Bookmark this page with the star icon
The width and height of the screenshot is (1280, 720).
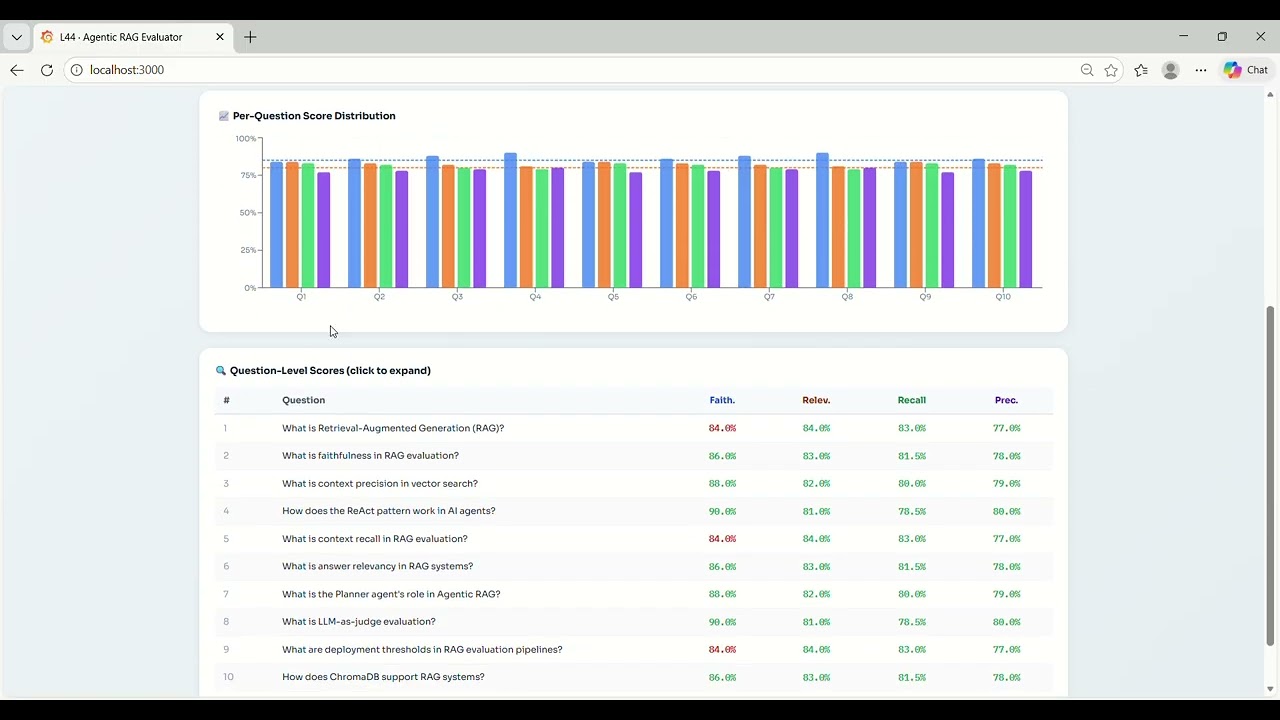pos(1112,70)
